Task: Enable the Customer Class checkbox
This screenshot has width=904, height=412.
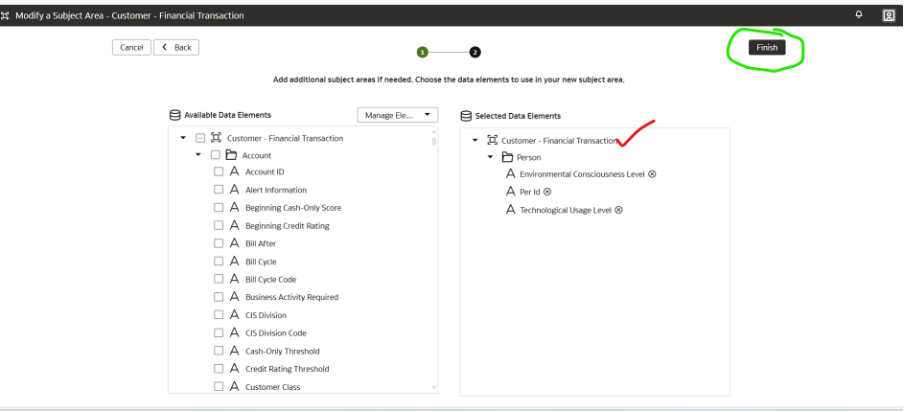Action: 219,387
